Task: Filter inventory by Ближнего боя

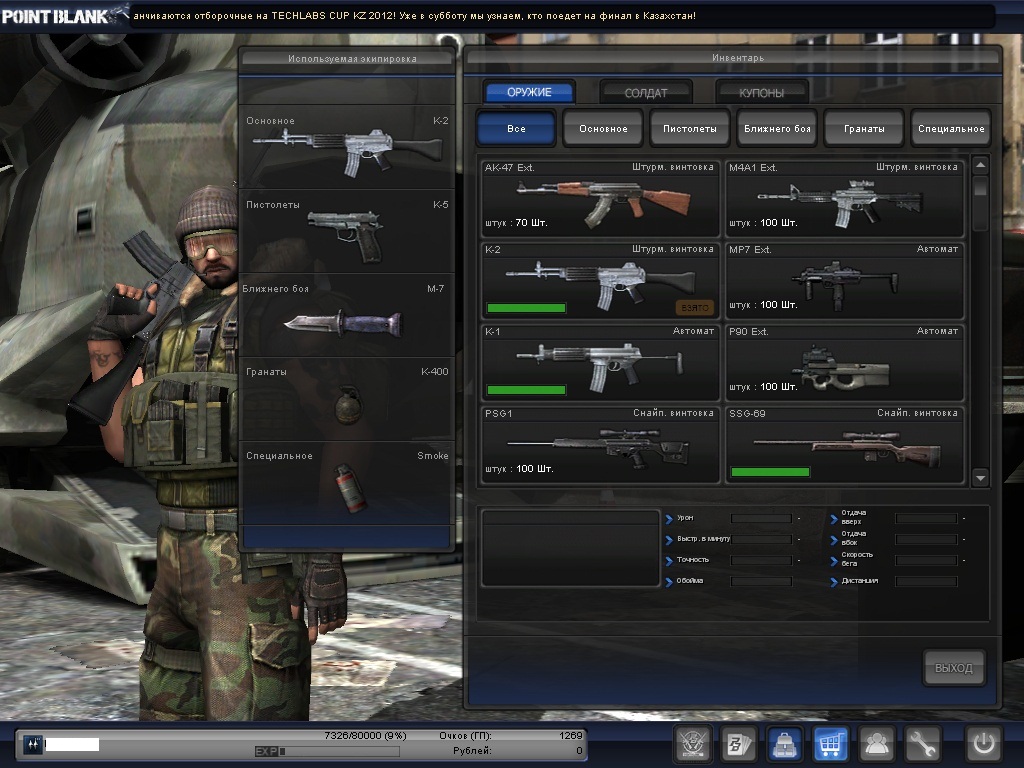Action: 777,129
